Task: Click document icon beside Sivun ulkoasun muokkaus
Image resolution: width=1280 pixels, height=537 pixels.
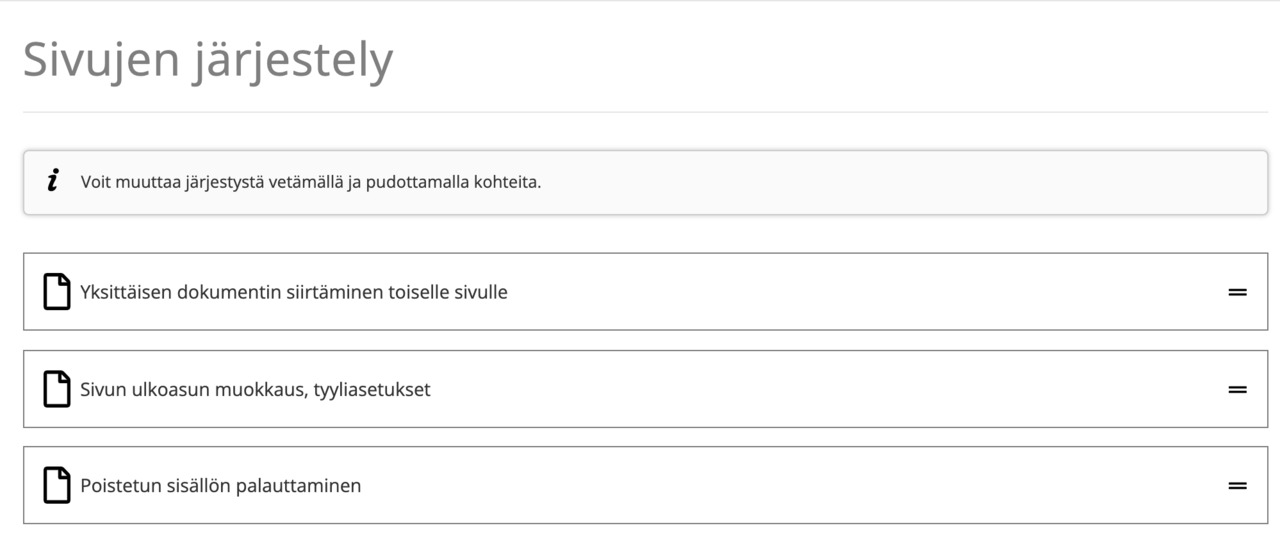Action: 57,389
